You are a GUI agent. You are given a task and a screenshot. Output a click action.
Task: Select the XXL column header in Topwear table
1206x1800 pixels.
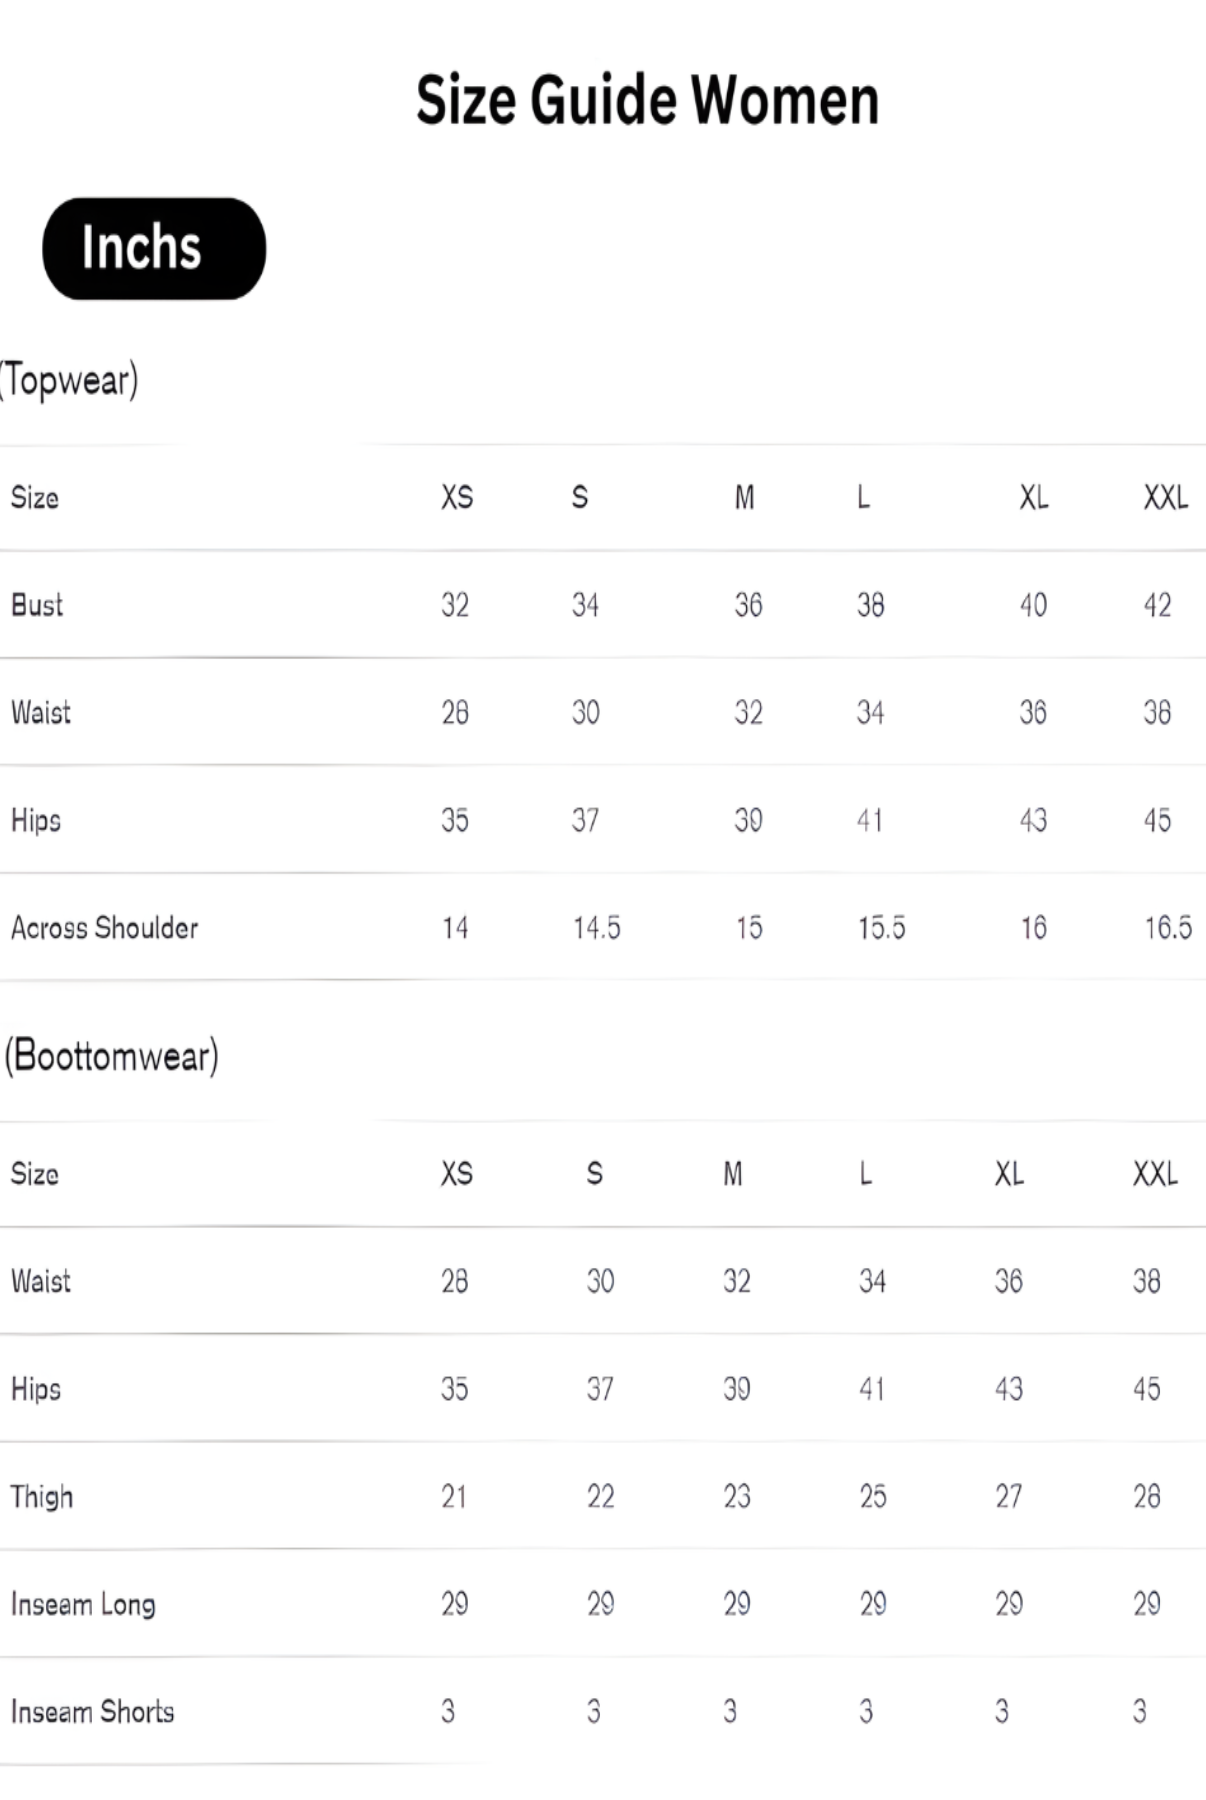[1166, 497]
